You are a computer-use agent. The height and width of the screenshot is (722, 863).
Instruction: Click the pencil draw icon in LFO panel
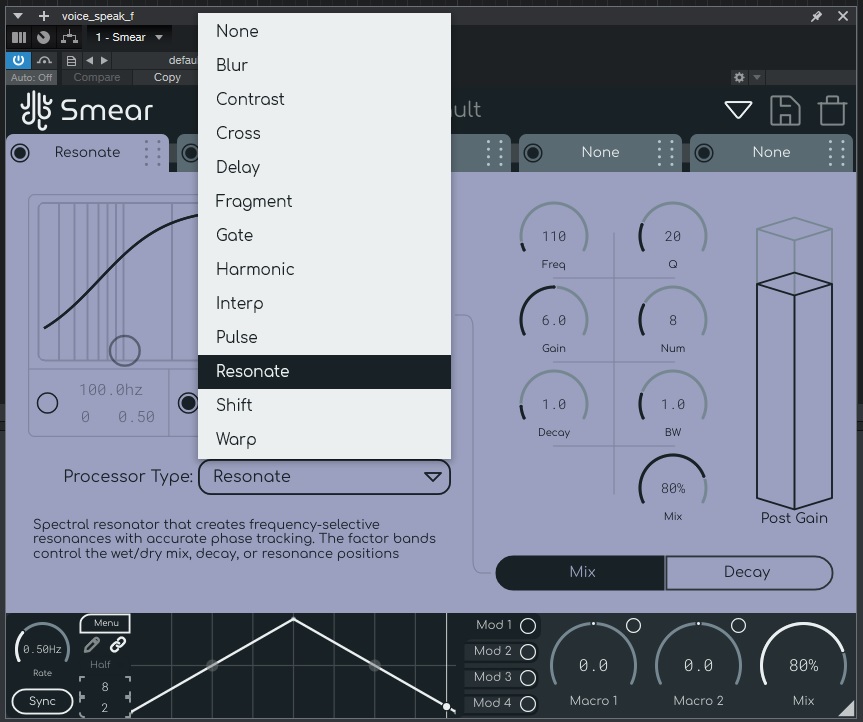click(x=92, y=644)
